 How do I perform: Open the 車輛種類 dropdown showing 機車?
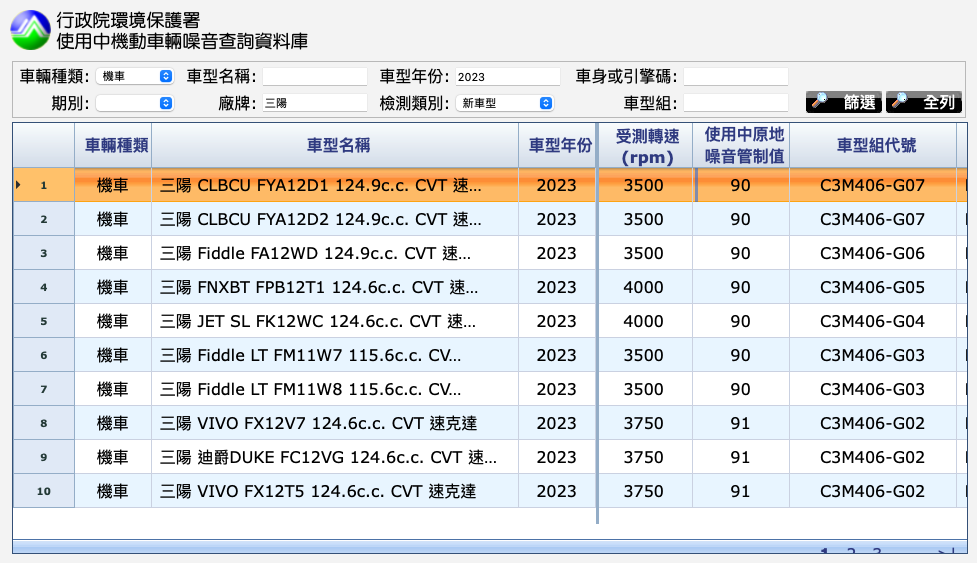(135, 76)
